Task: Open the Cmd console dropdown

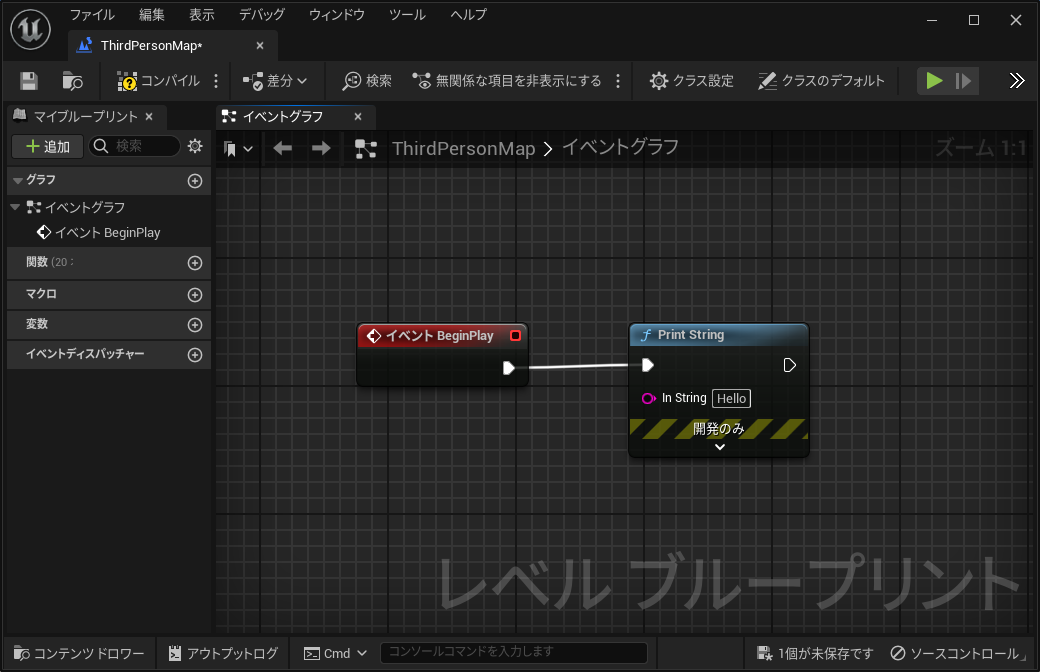Action: pyautogui.click(x=335, y=653)
